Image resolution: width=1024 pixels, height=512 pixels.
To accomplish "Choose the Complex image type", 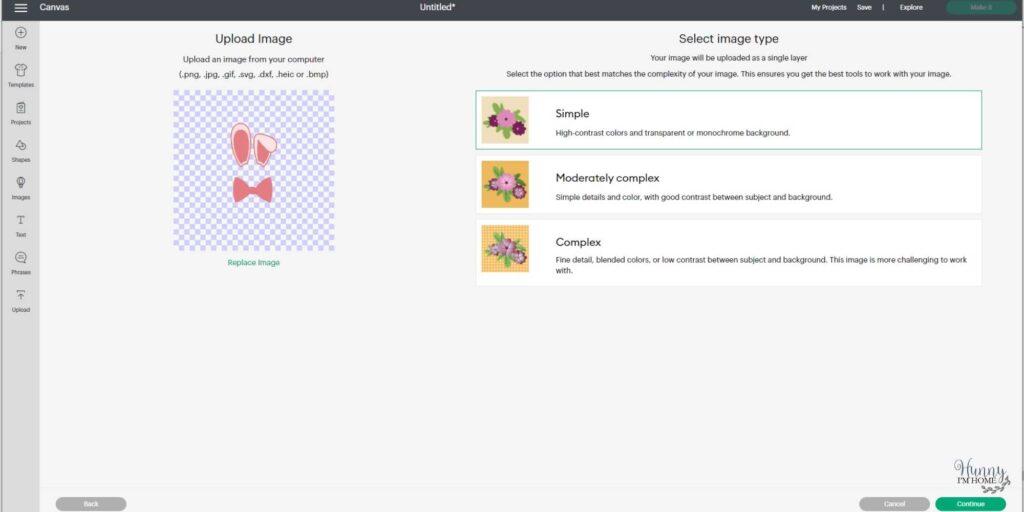I will pos(728,253).
